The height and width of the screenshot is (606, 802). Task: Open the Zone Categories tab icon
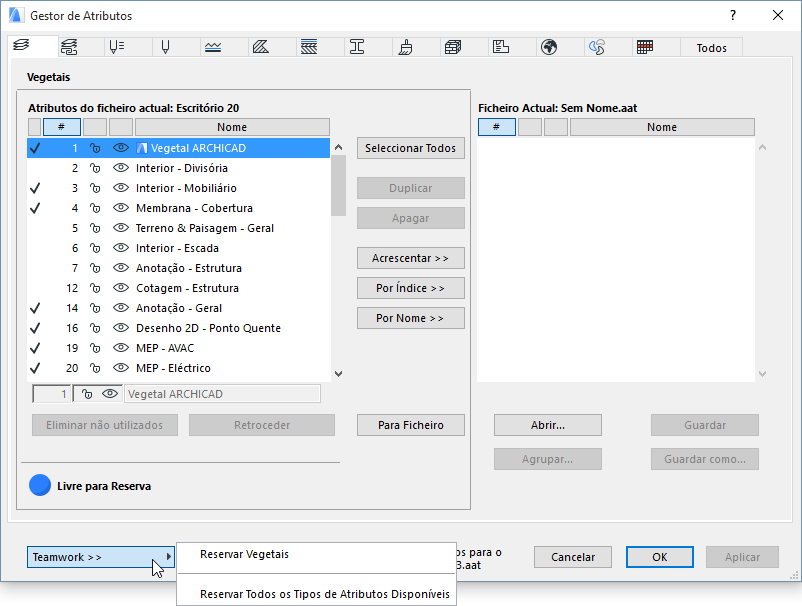coord(501,47)
